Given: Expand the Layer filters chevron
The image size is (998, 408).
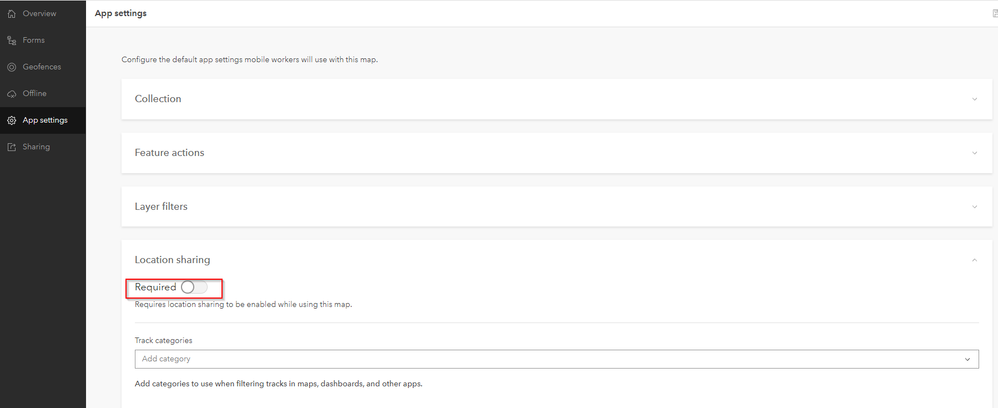Looking at the screenshot, I should click(975, 207).
